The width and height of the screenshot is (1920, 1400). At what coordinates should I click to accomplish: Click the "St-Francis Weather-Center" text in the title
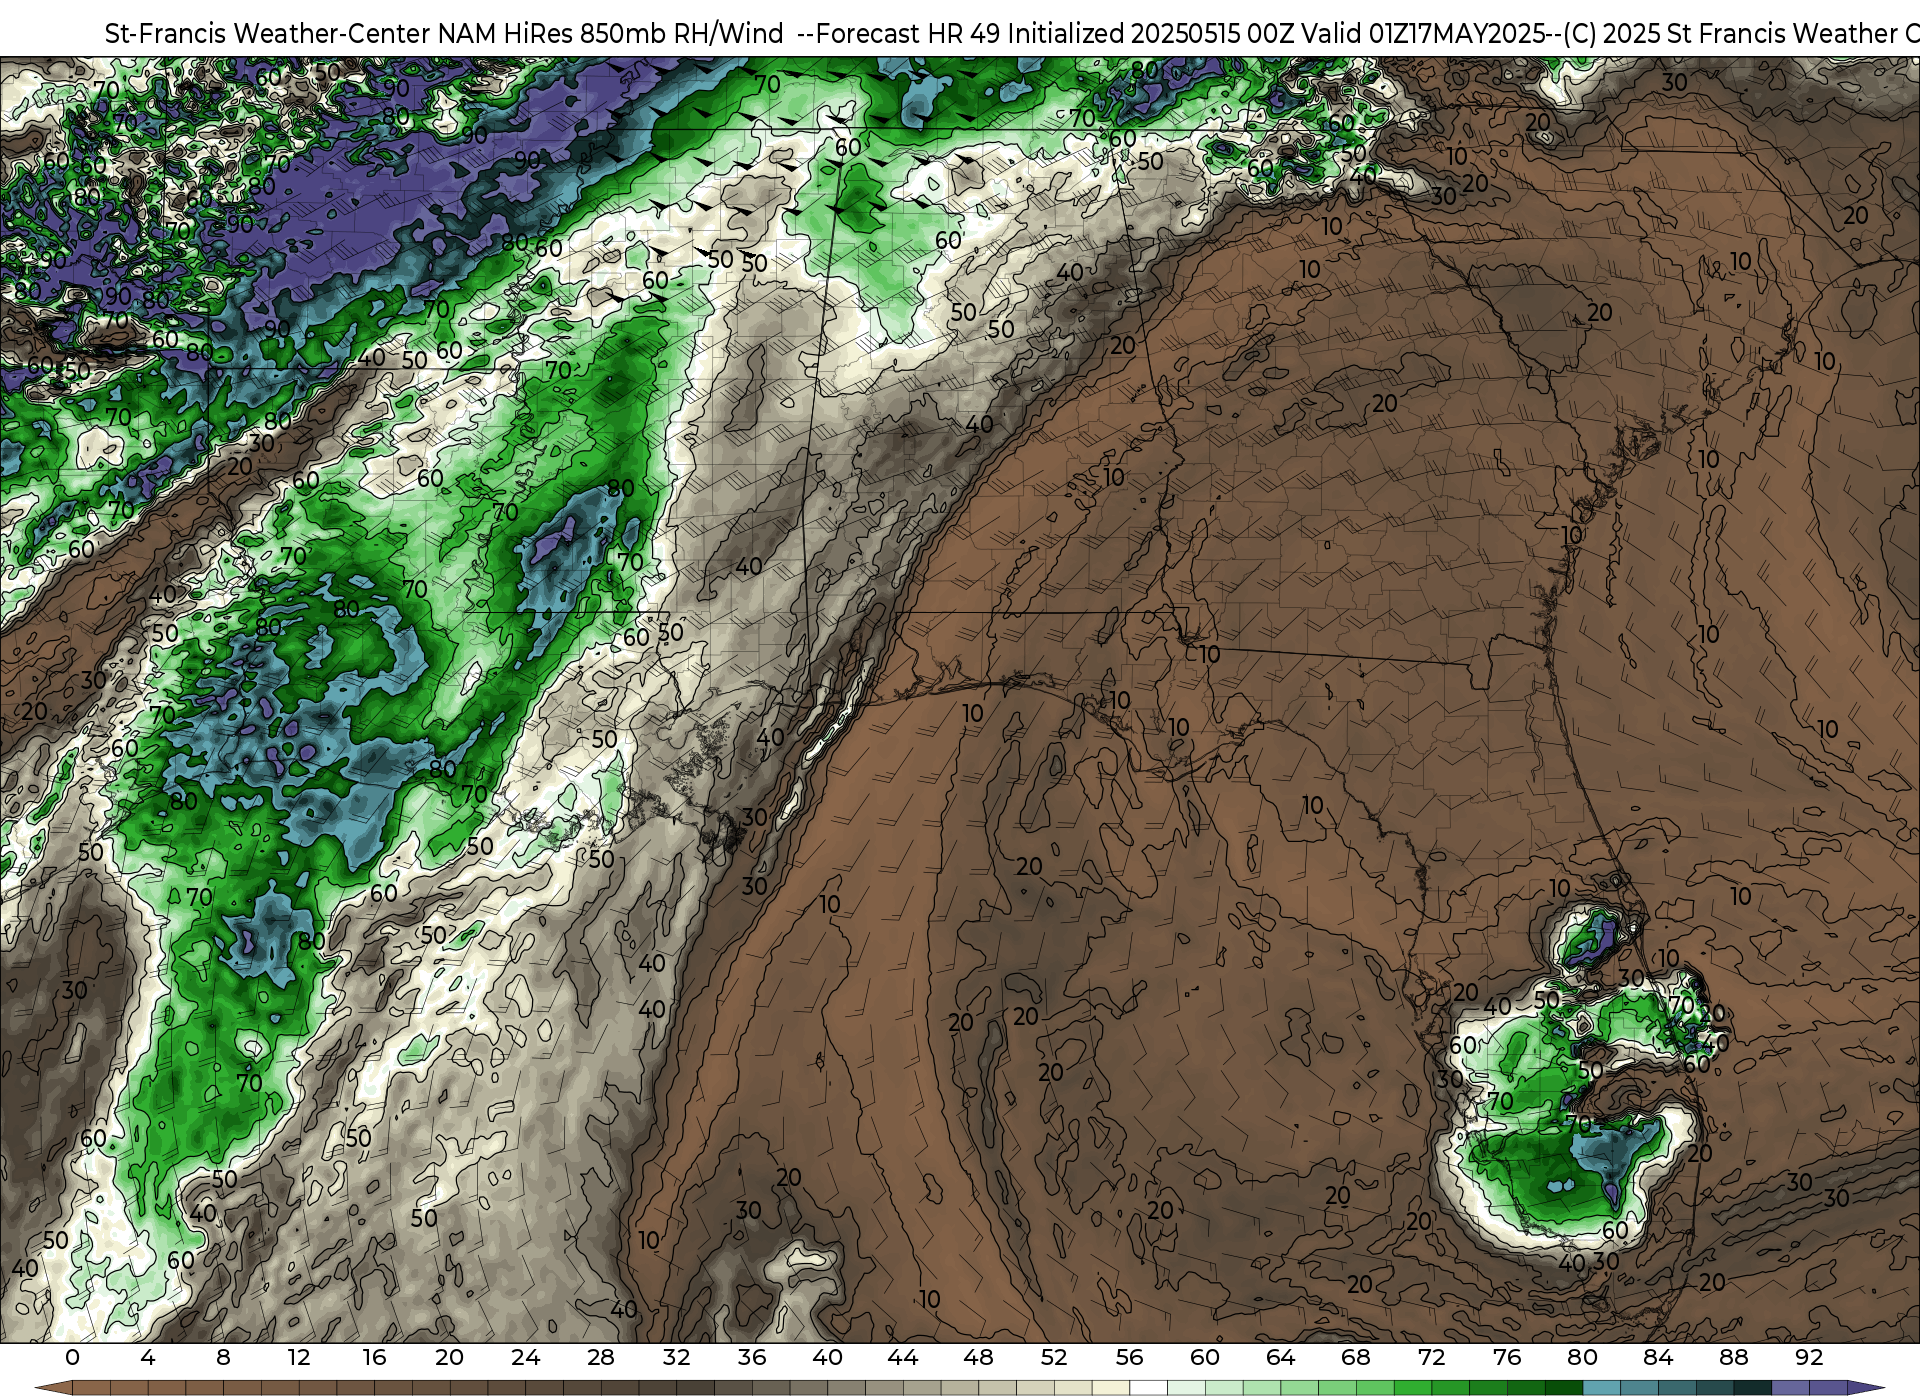pyautogui.click(x=268, y=34)
